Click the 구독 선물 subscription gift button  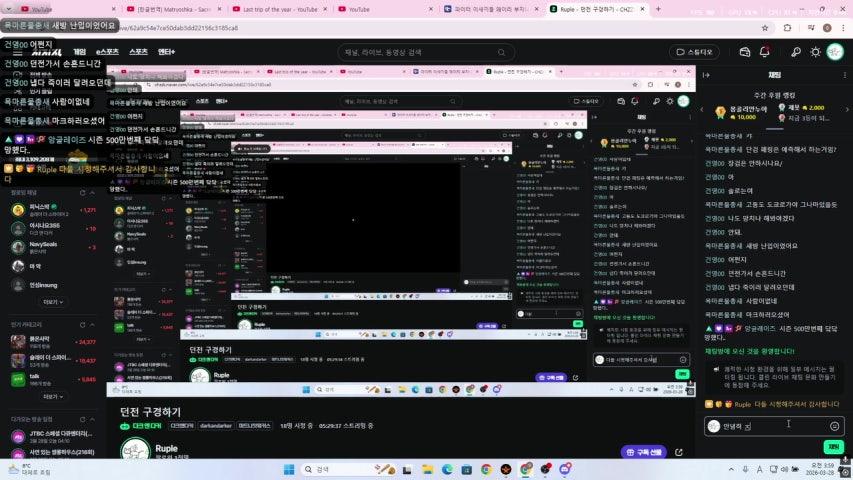tap(644, 452)
